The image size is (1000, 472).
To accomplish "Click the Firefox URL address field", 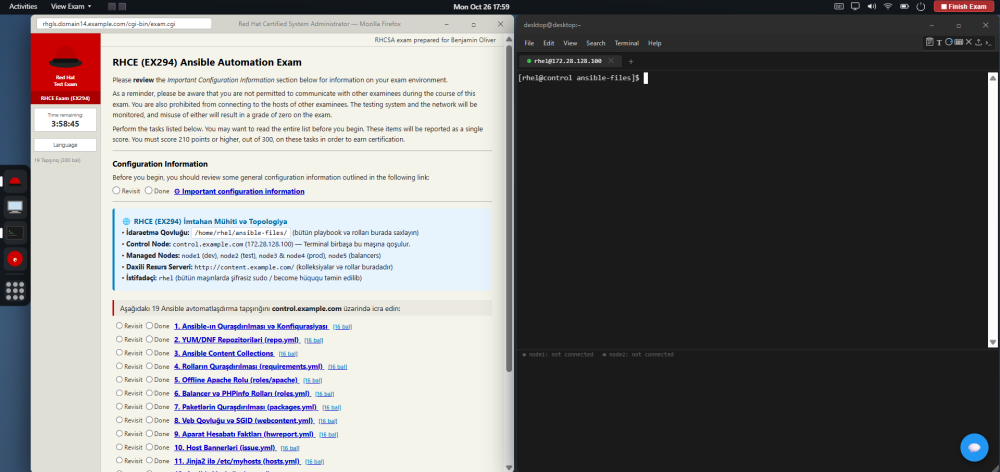I will [124, 24].
